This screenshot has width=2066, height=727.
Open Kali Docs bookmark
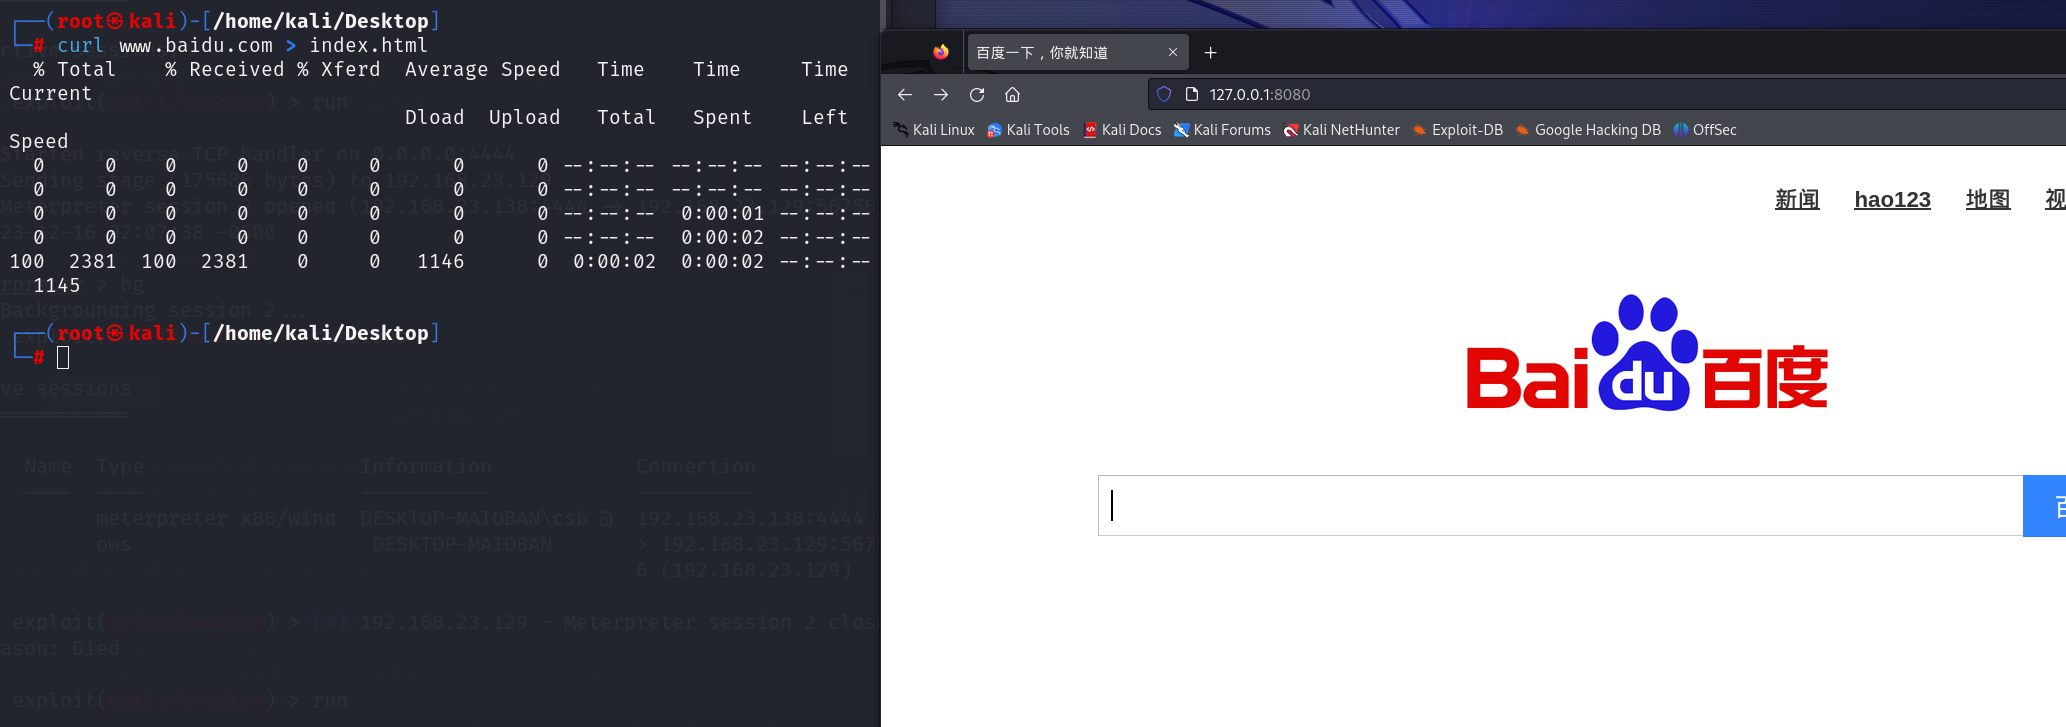click(1122, 130)
